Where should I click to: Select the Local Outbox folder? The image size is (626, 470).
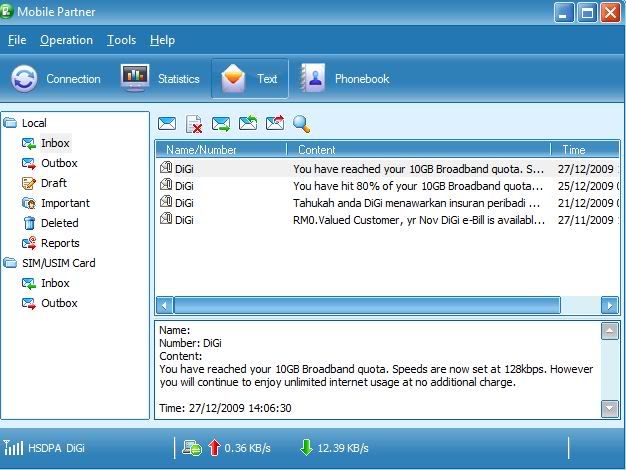(x=58, y=163)
